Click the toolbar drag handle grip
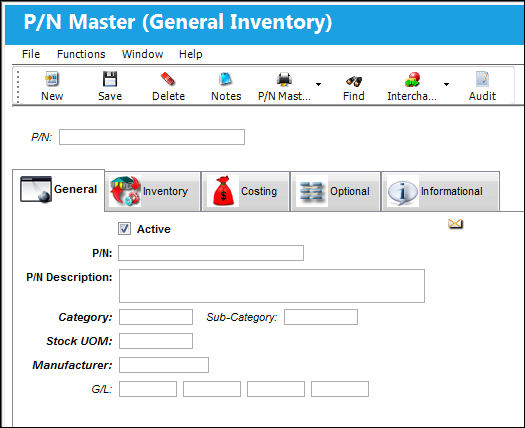Viewport: 525px width, 428px height. pyautogui.click(x=18, y=86)
